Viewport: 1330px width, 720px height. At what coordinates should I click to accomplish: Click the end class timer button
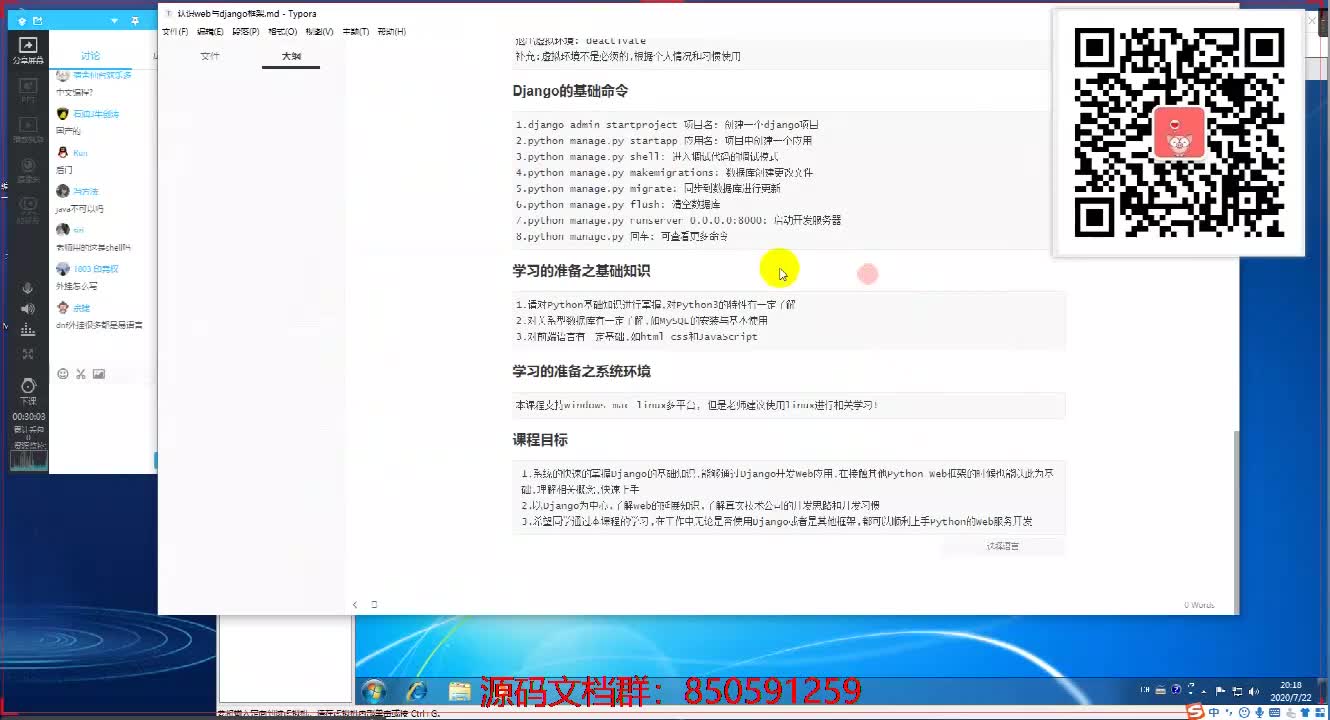click(x=28, y=390)
